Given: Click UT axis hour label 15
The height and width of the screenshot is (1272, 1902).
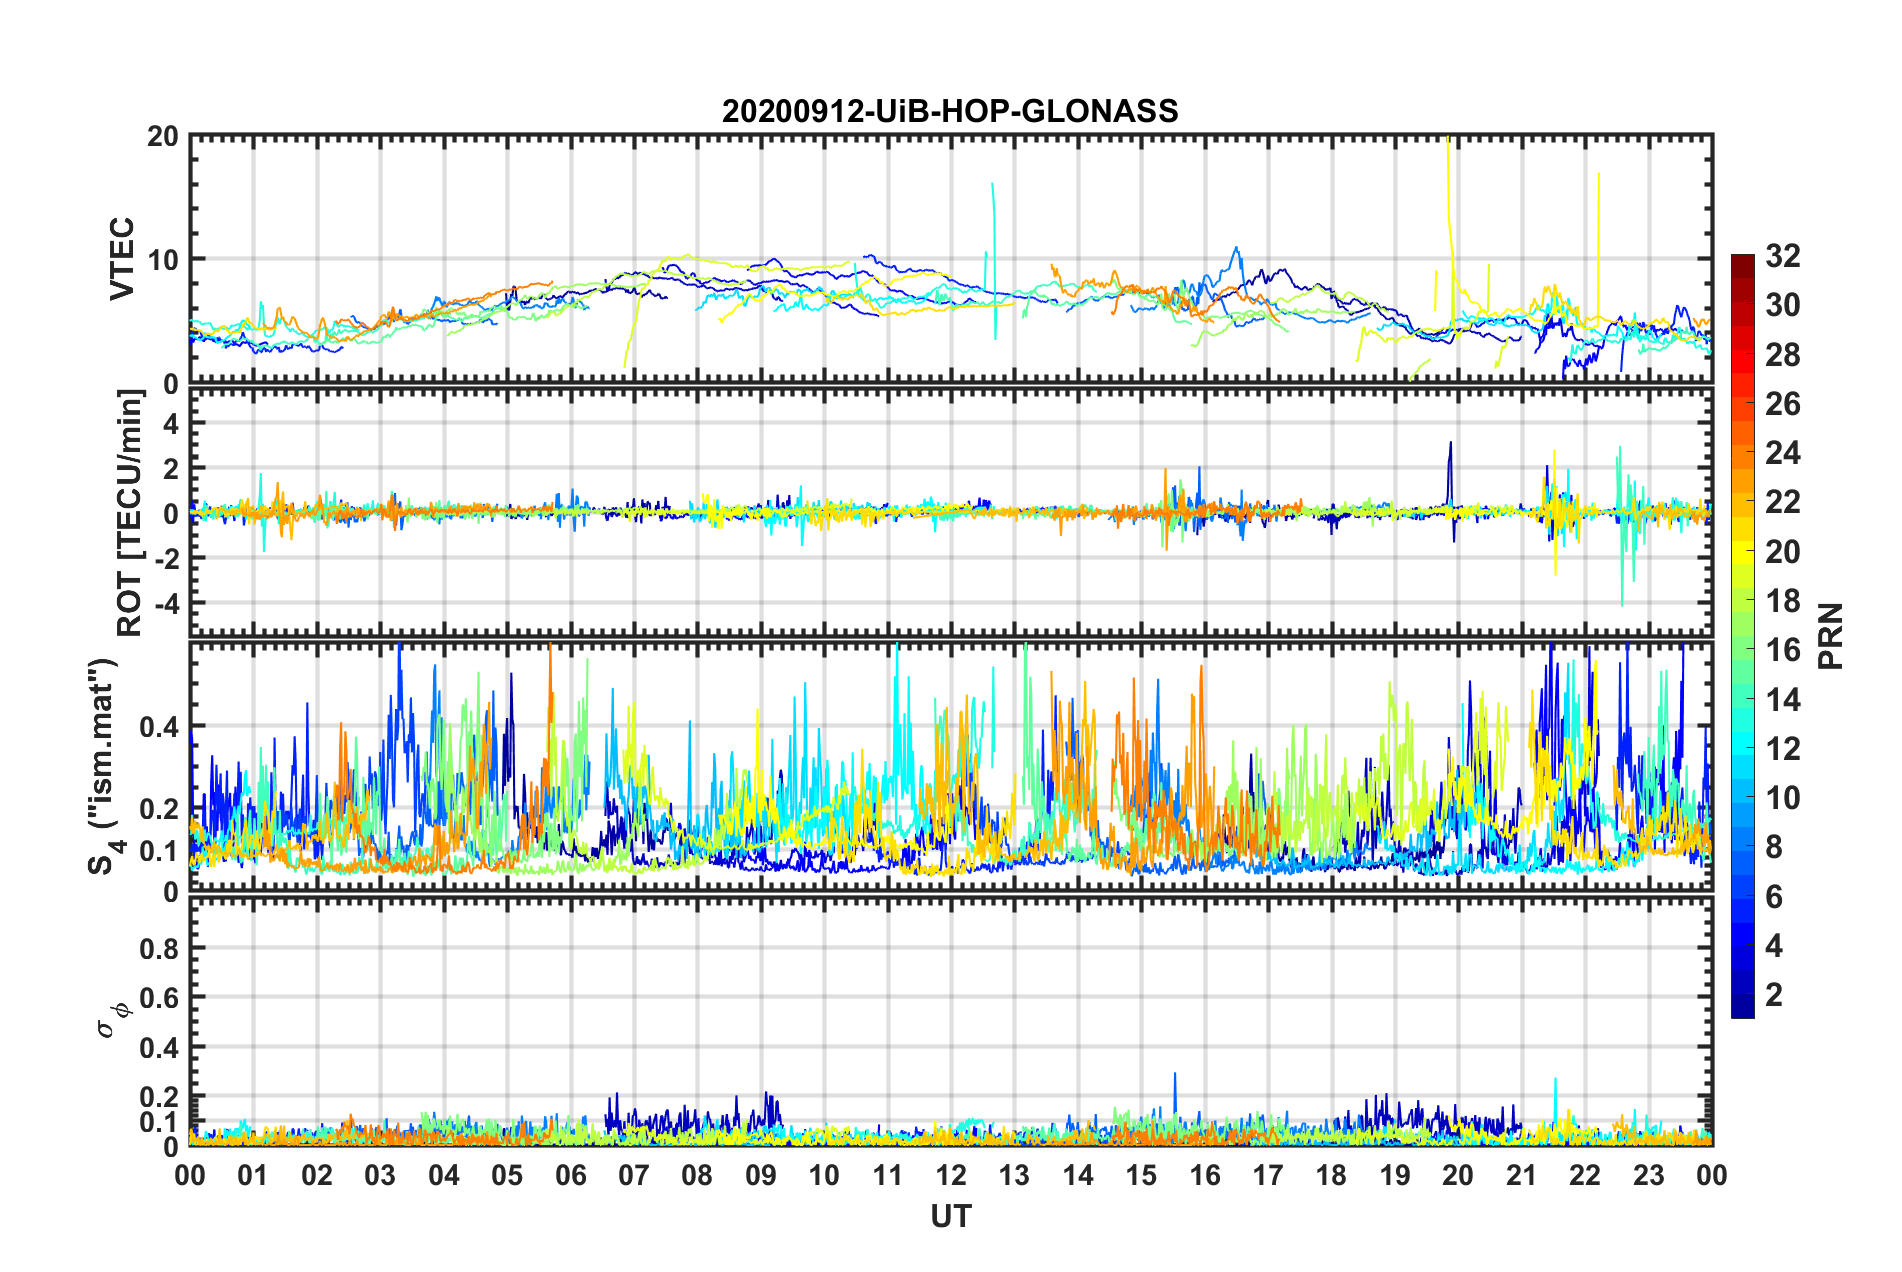Looking at the screenshot, I should [x=1141, y=1175].
